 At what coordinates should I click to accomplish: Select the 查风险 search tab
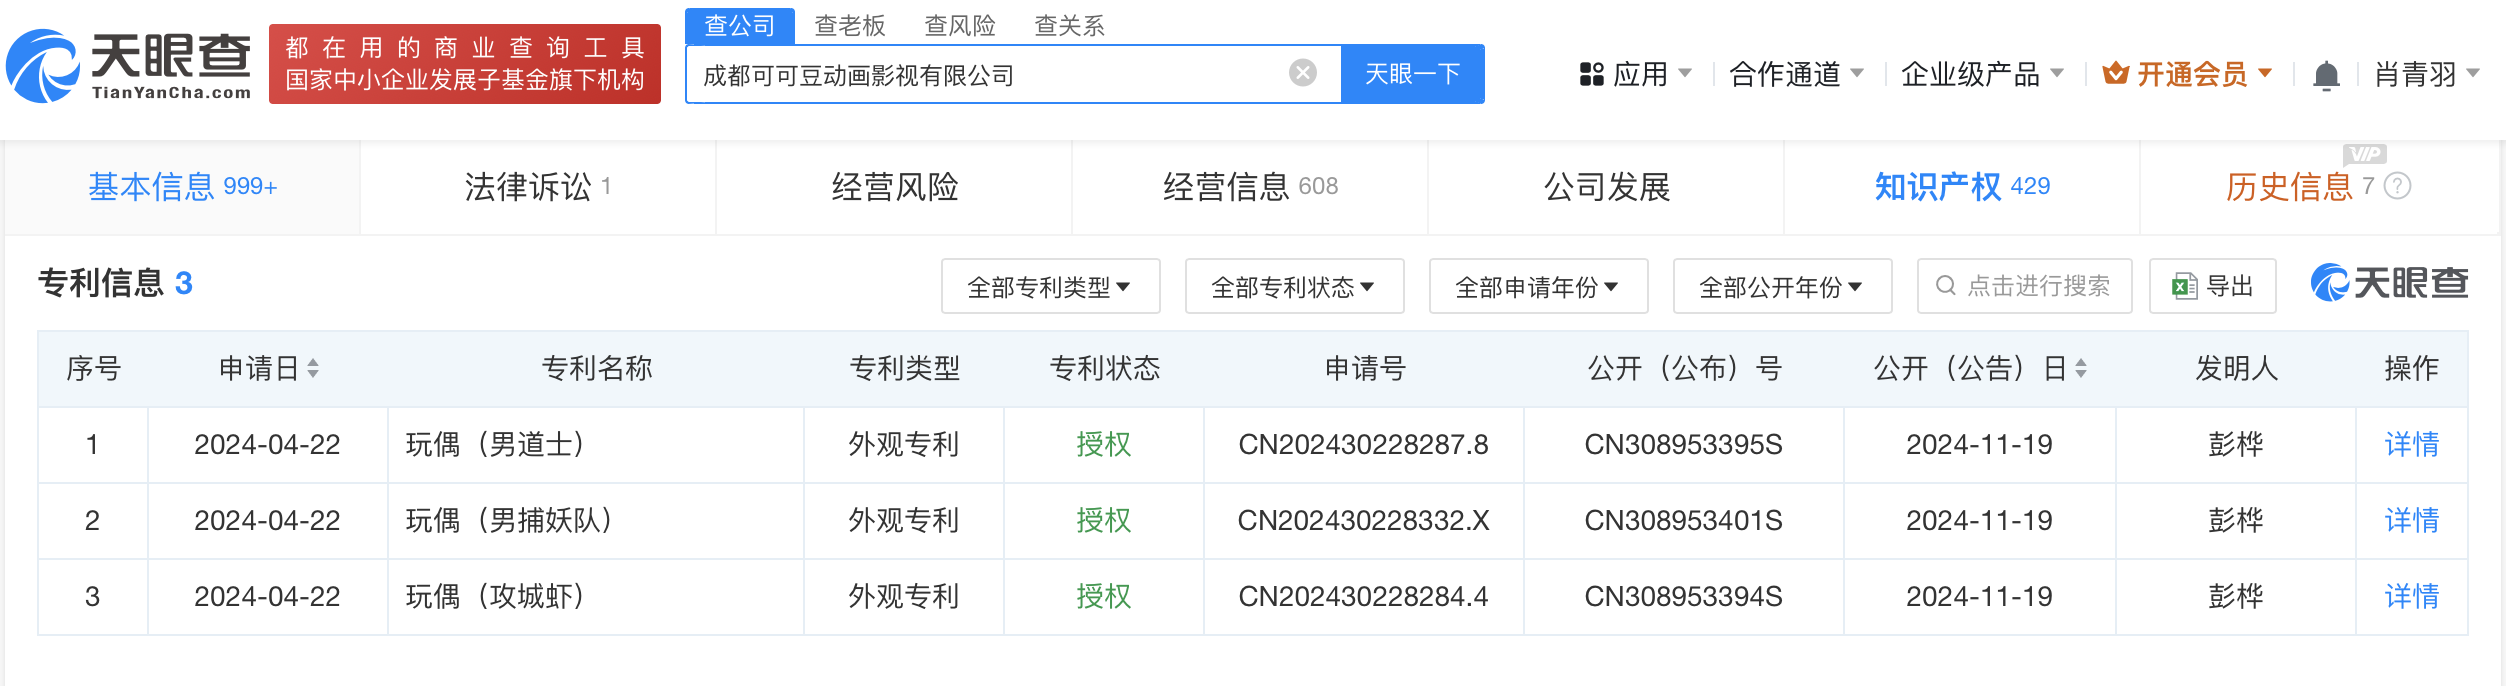click(960, 26)
